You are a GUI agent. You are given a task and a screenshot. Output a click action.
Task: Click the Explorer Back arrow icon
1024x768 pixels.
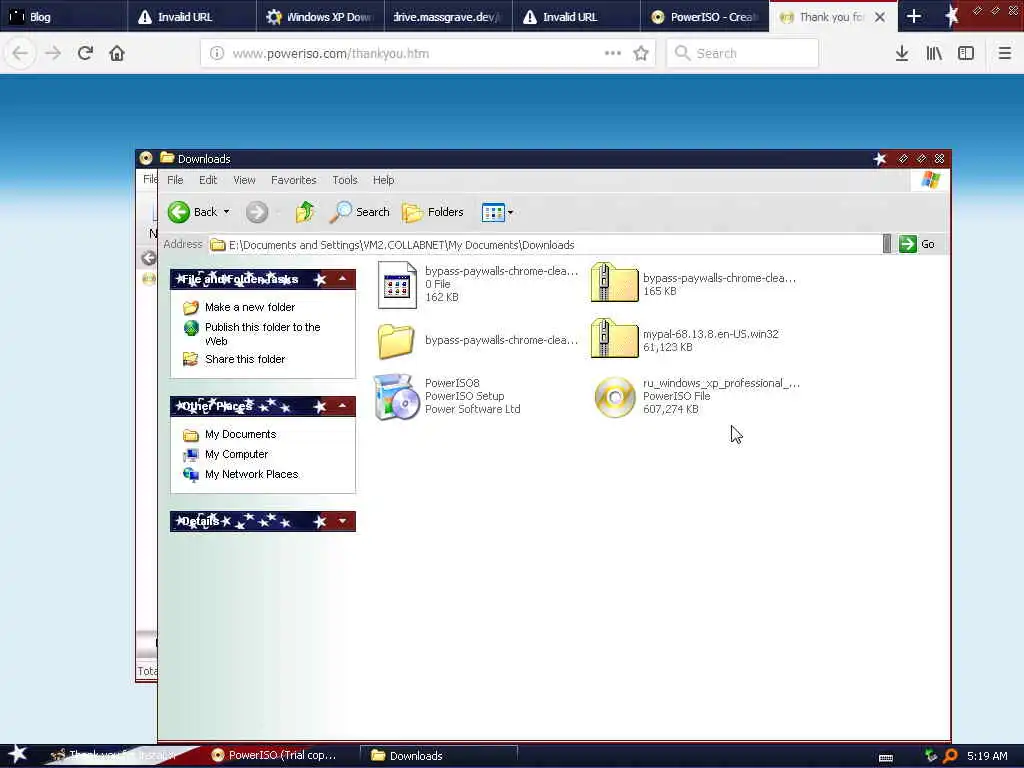coord(179,212)
